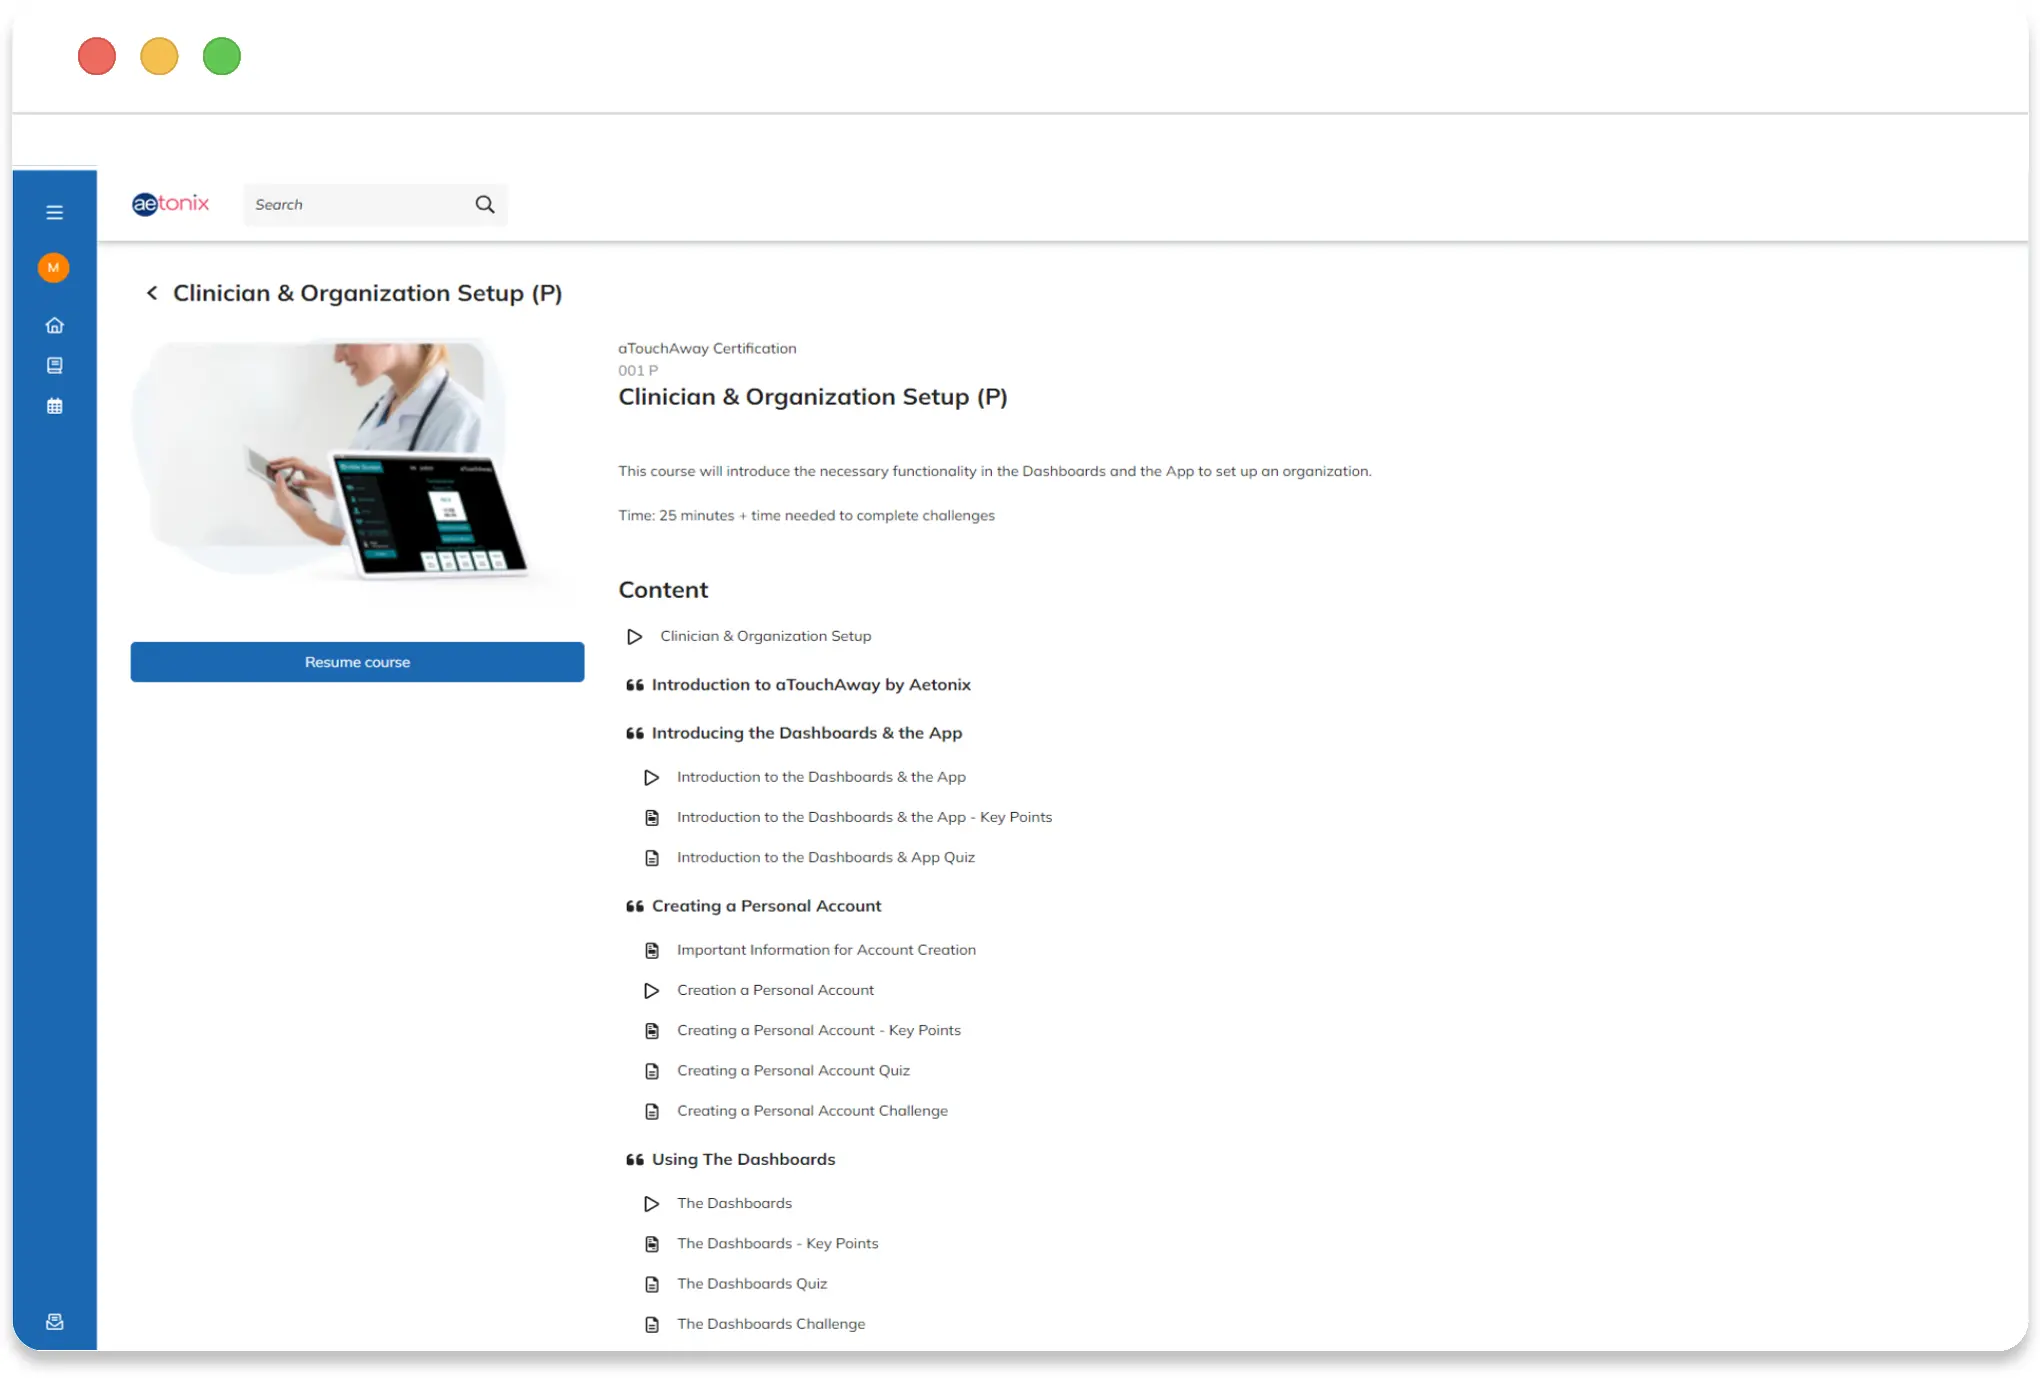Viewport: 2040px width, 1378px height.
Task: Select section heading Introduction to aTouchAway by Aetonix
Action: pos(811,685)
